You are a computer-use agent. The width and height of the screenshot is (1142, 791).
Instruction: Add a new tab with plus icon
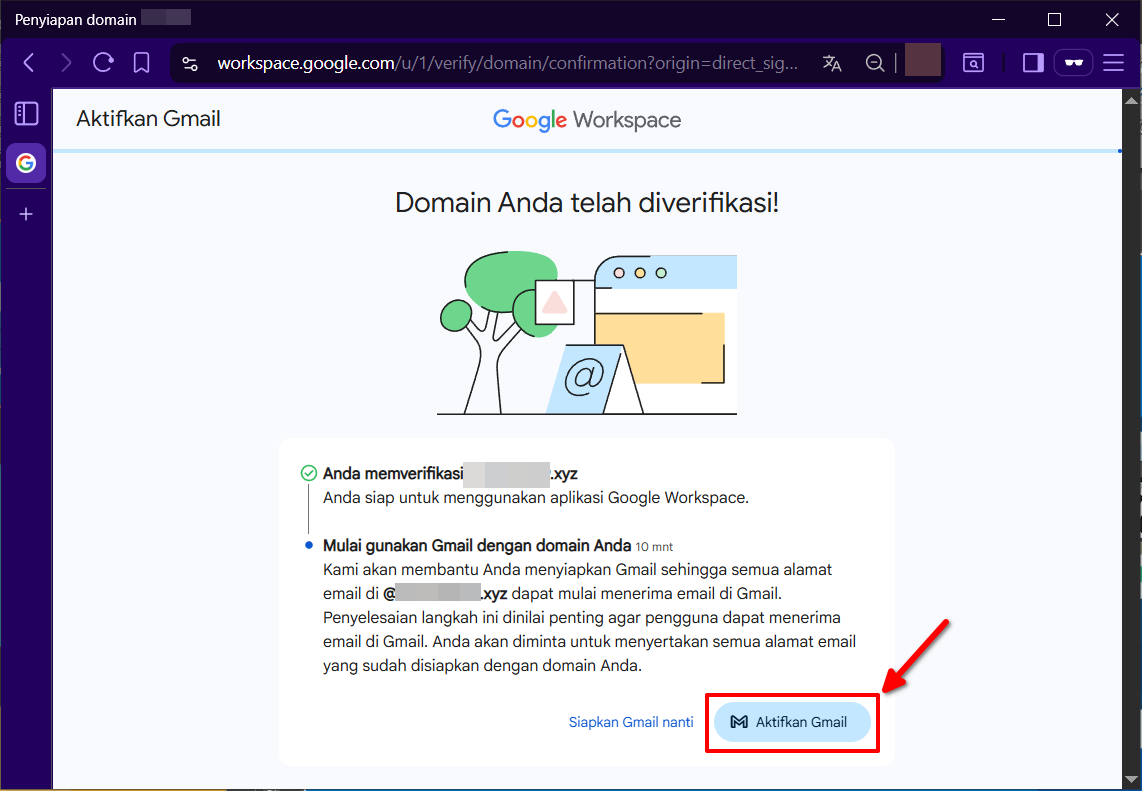pyautogui.click(x=26, y=214)
